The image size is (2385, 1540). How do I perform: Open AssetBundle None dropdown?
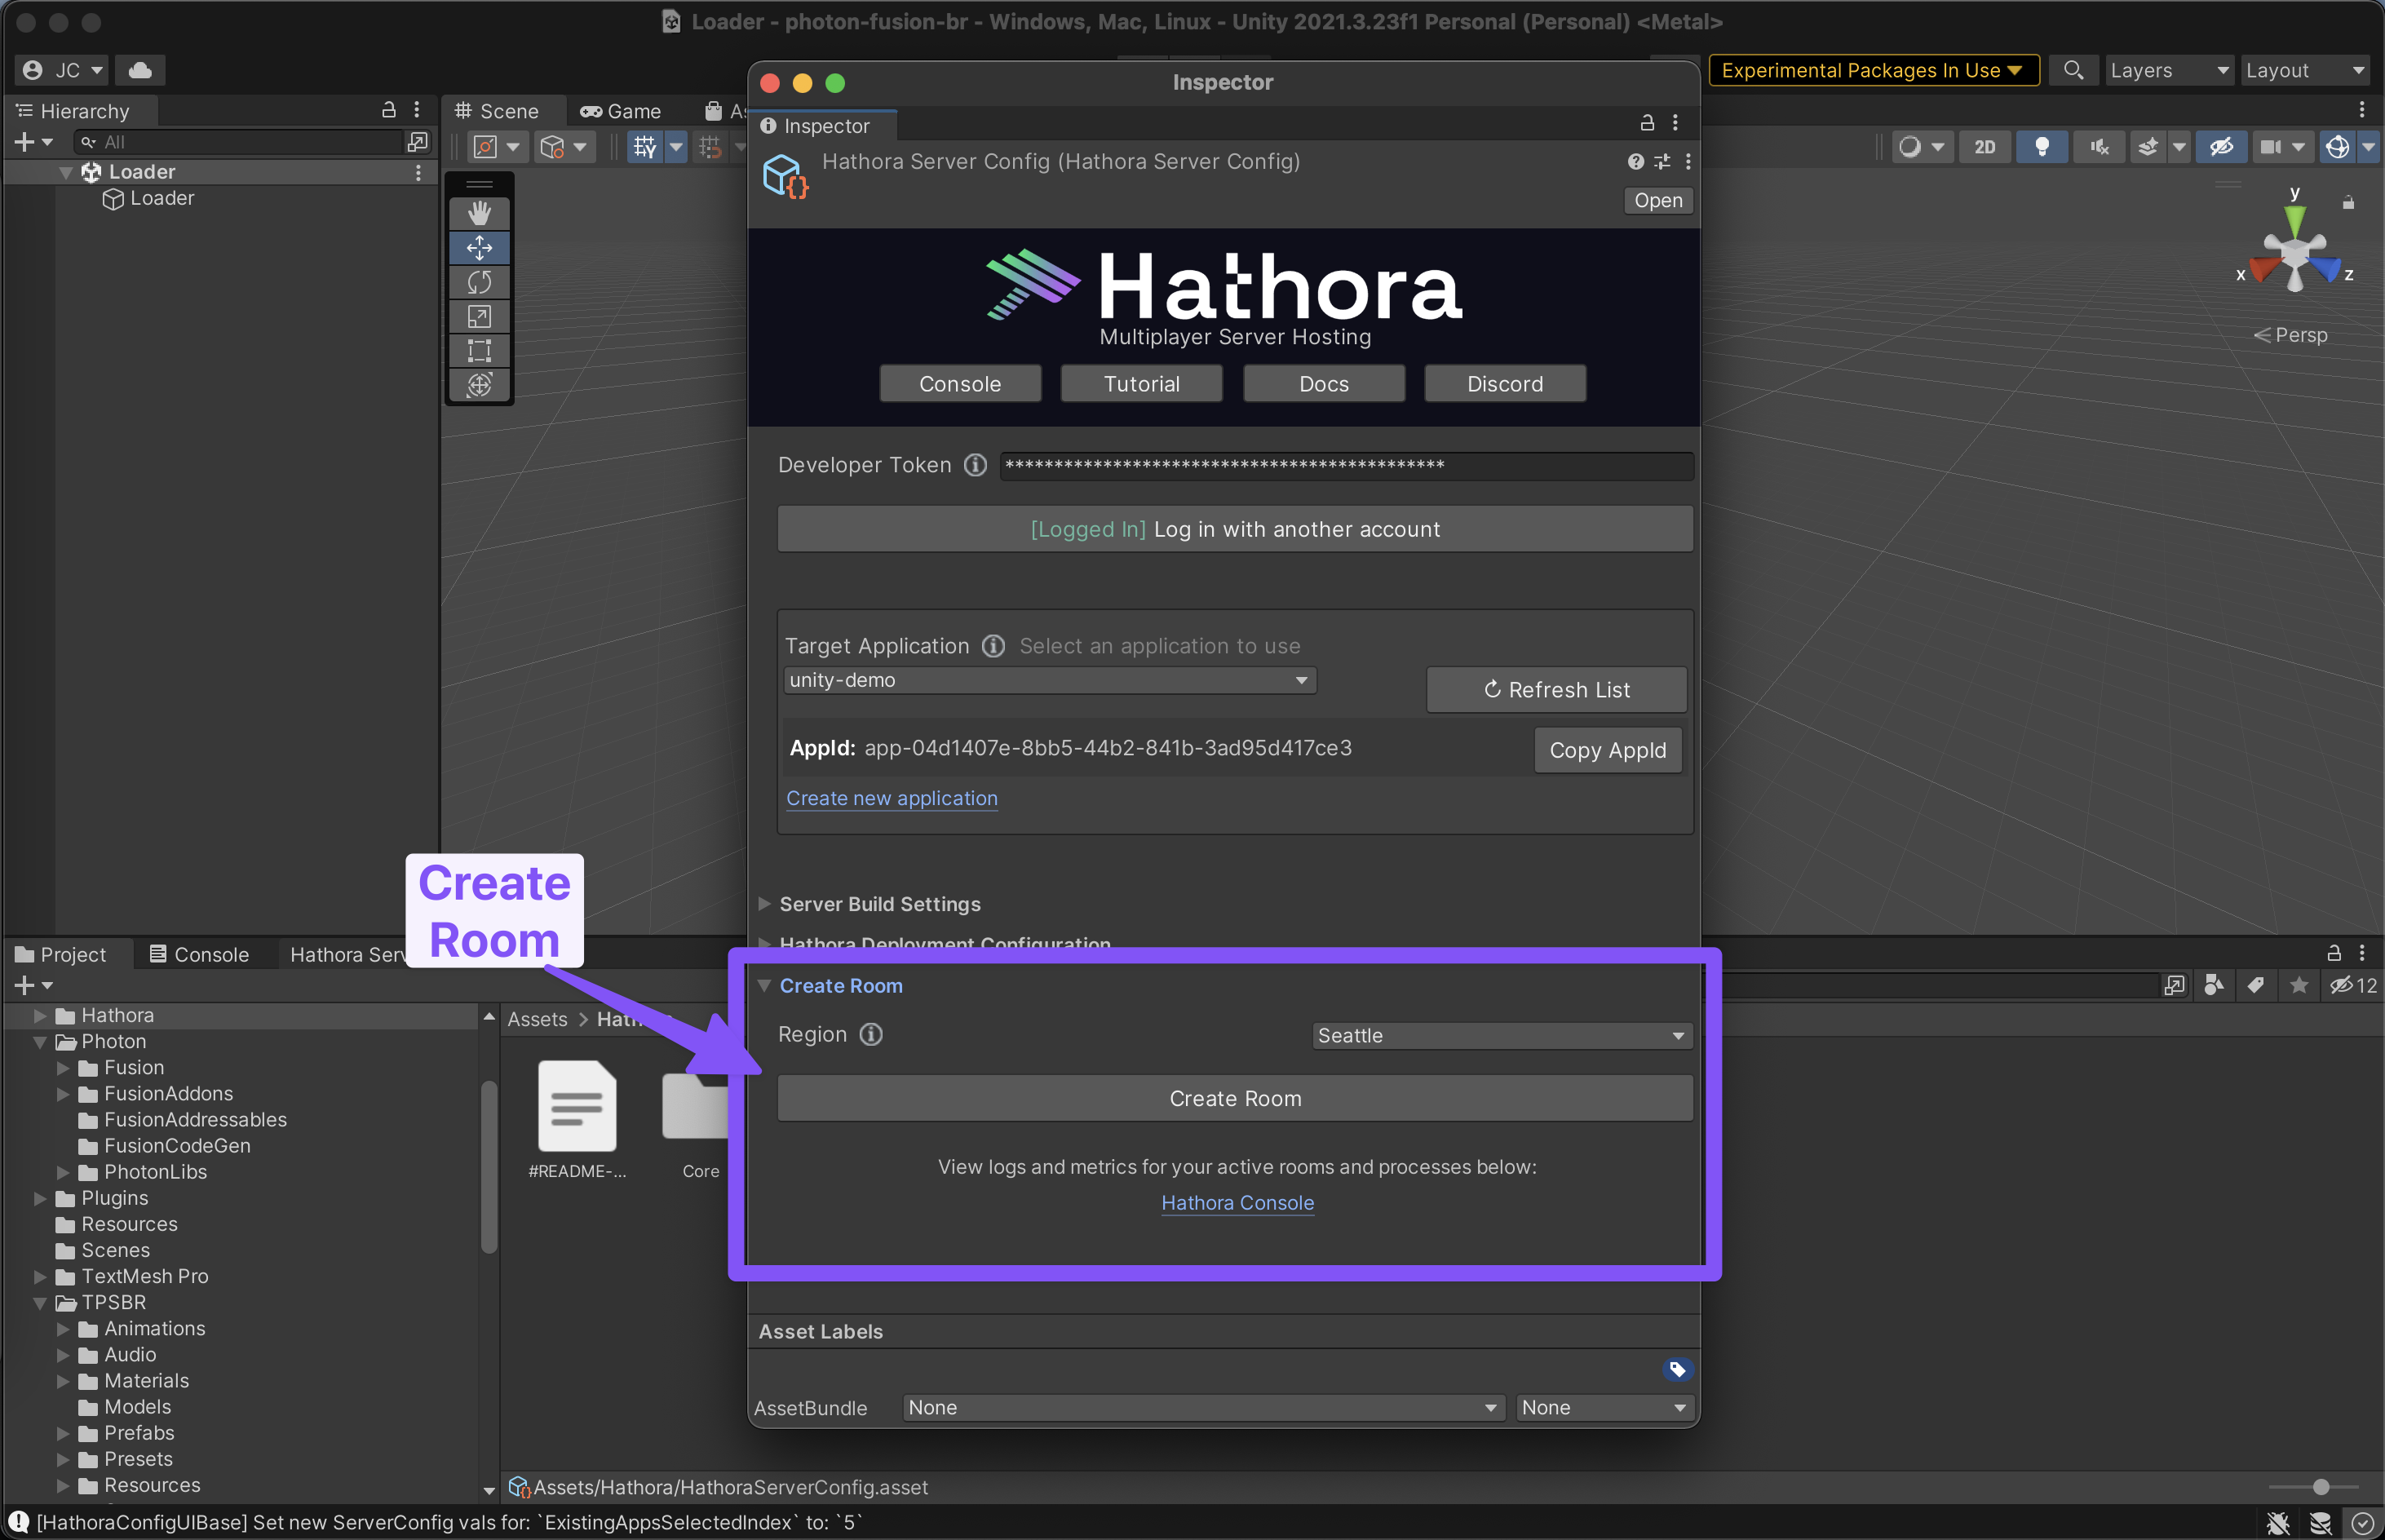coord(1203,1407)
